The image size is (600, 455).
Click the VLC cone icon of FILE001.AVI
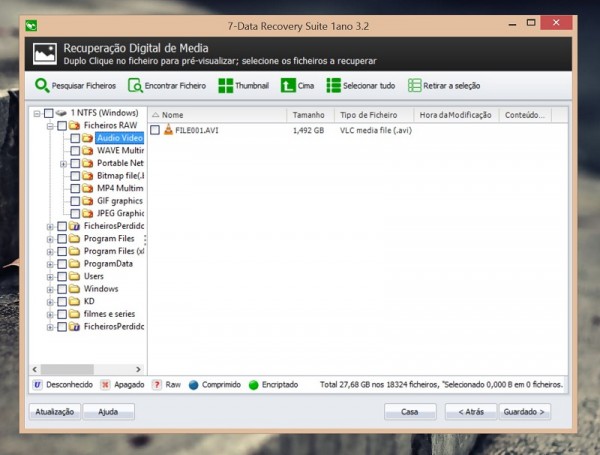coord(168,130)
